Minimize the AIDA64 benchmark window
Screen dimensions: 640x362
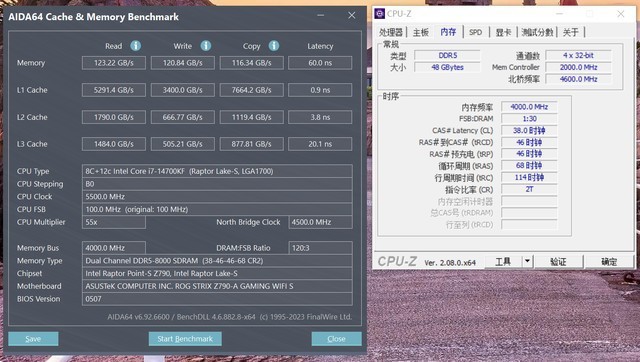[321, 16]
